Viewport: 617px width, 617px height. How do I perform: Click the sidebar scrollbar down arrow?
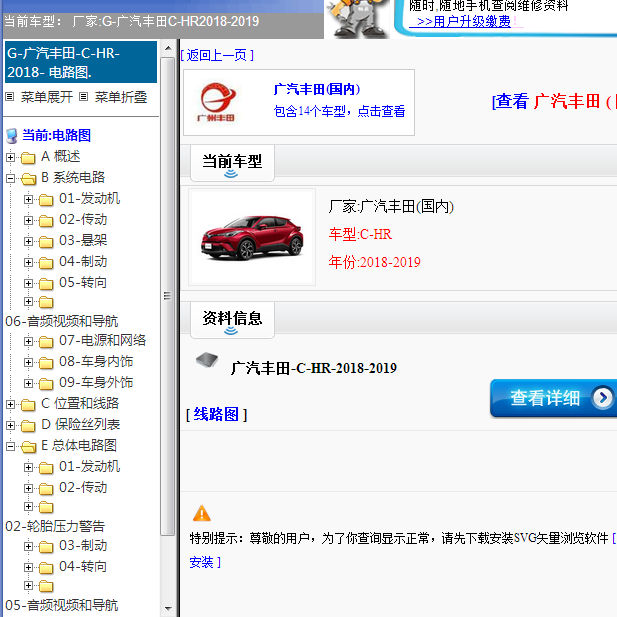click(168, 608)
